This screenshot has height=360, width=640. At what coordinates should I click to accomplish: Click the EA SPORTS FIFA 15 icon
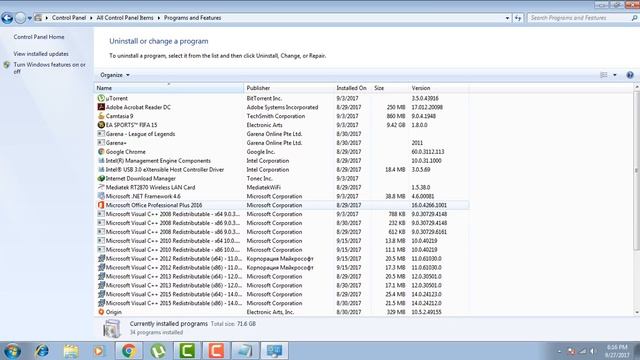101,125
